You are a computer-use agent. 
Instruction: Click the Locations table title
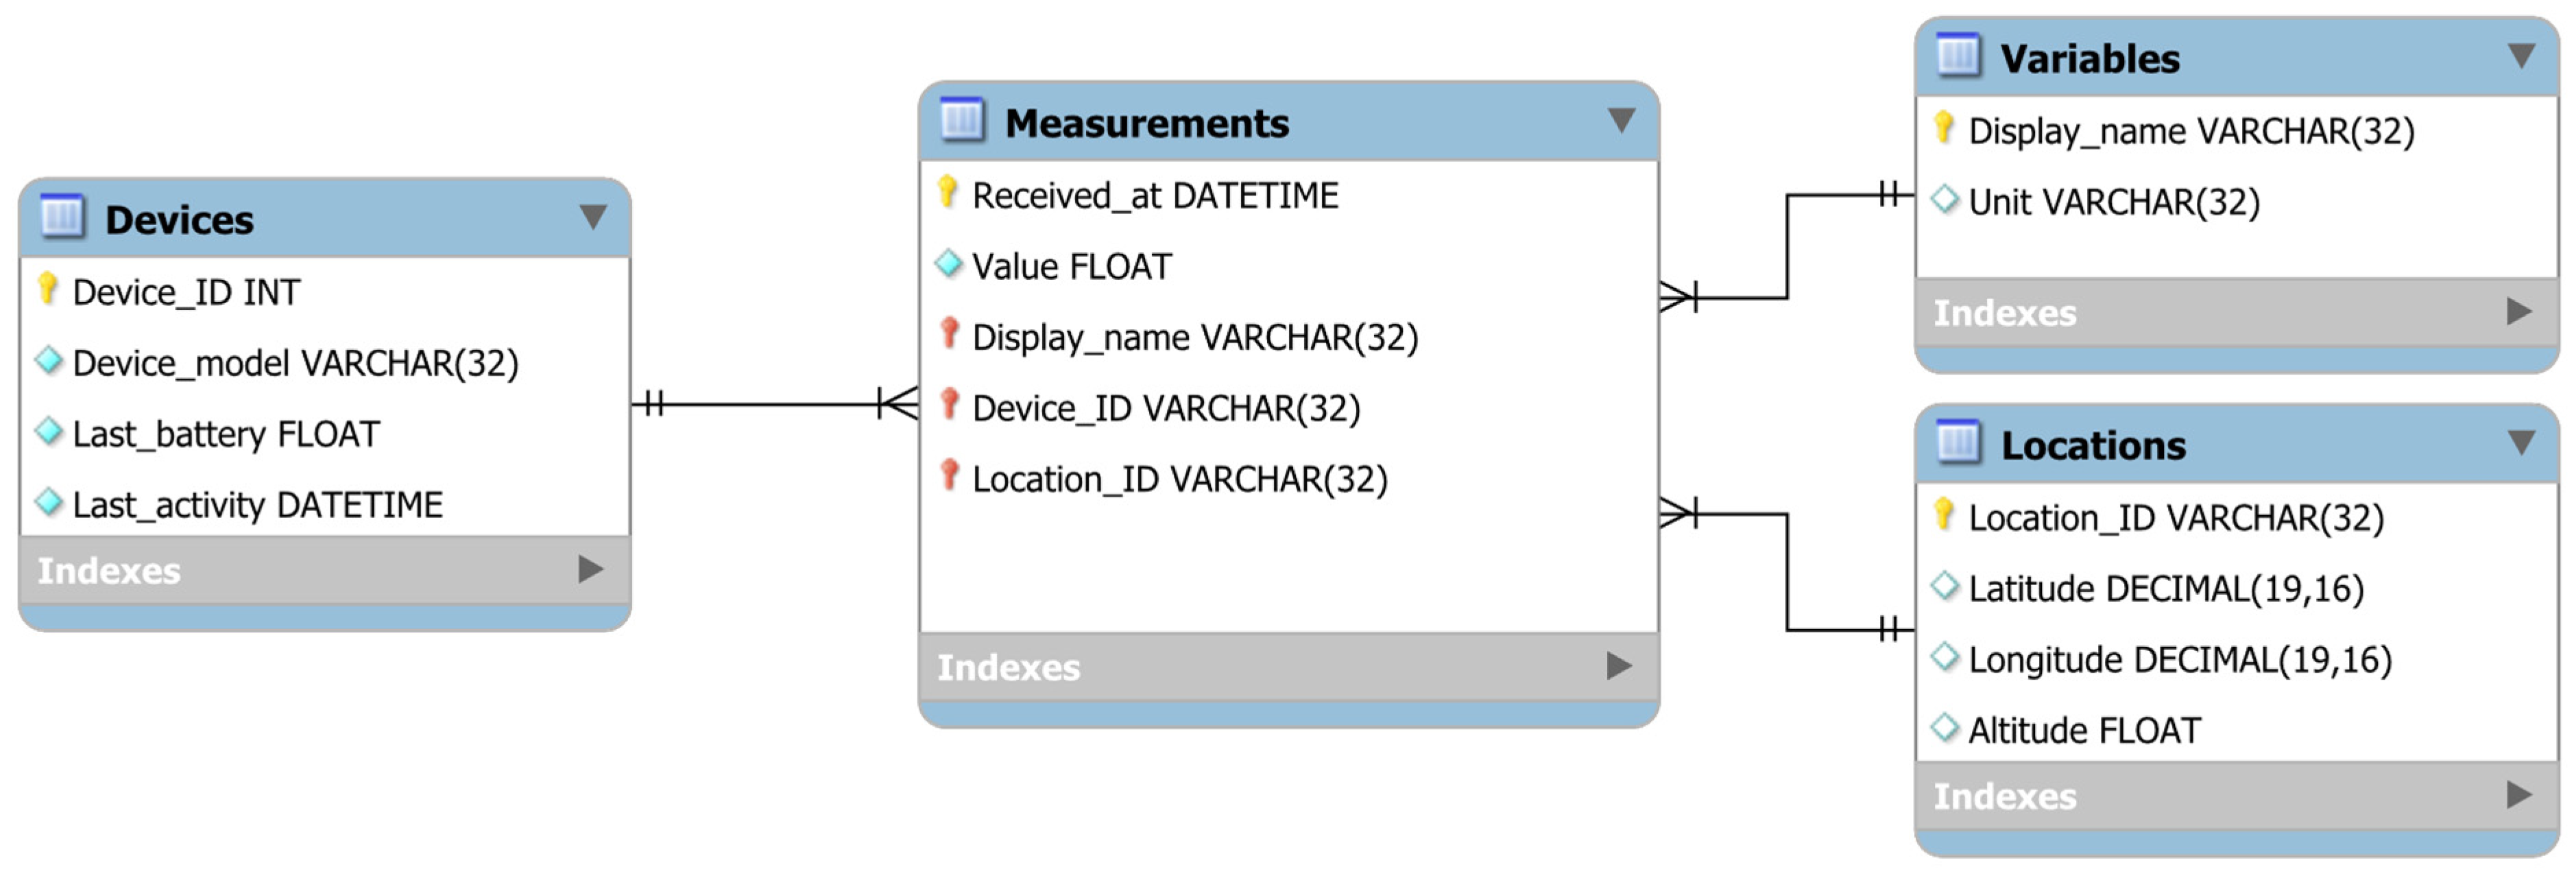[x=2093, y=445]
